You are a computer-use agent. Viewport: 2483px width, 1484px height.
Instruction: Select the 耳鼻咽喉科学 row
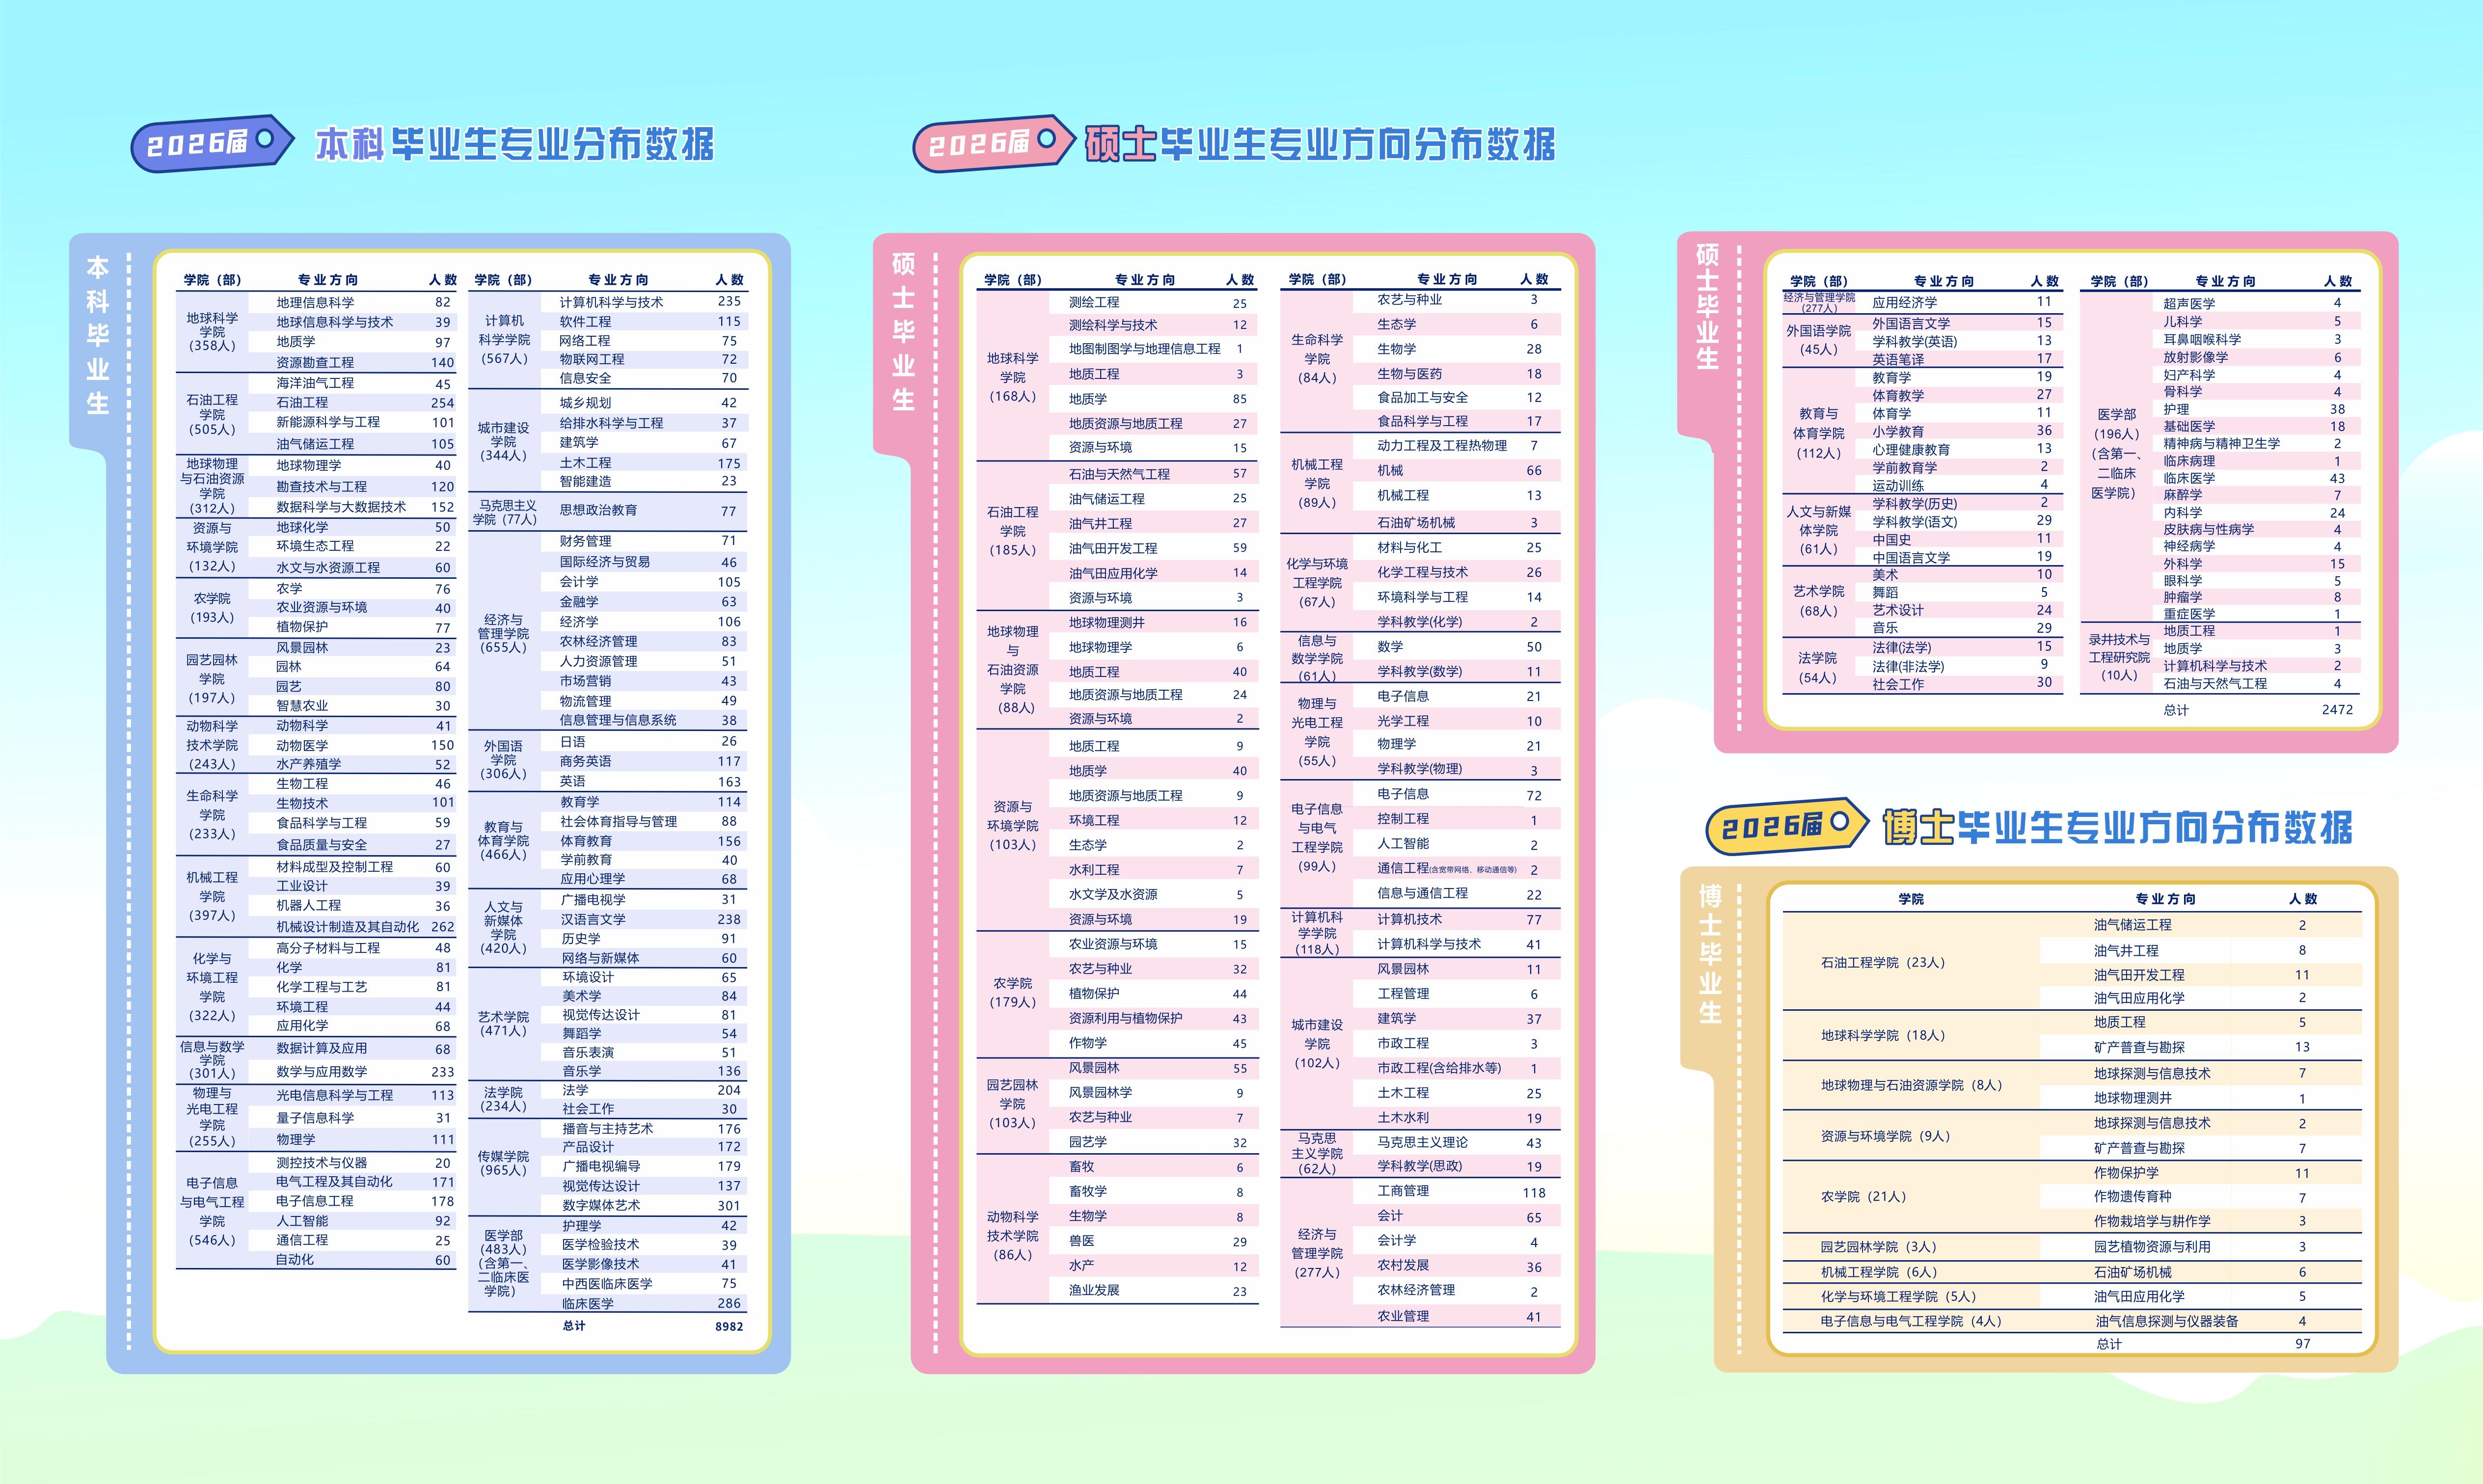[2256, 340]
